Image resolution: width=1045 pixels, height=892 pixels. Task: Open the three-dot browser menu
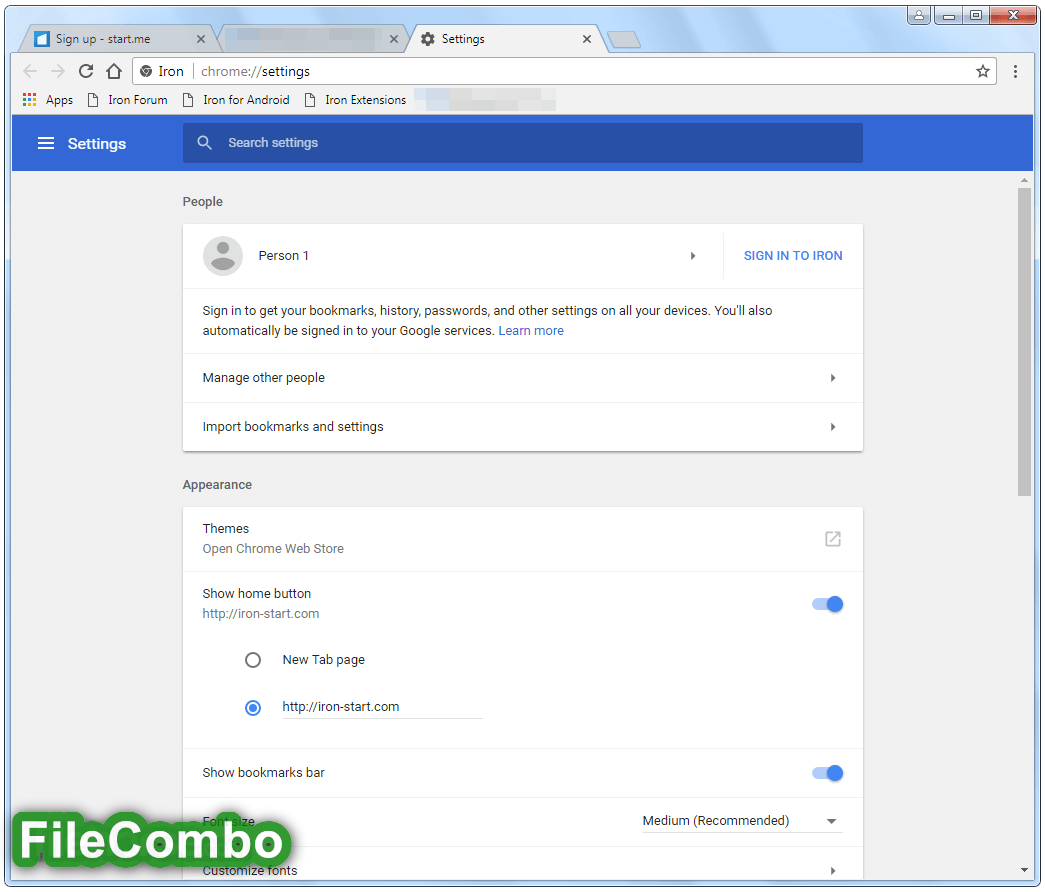[x=1015, y=71]
